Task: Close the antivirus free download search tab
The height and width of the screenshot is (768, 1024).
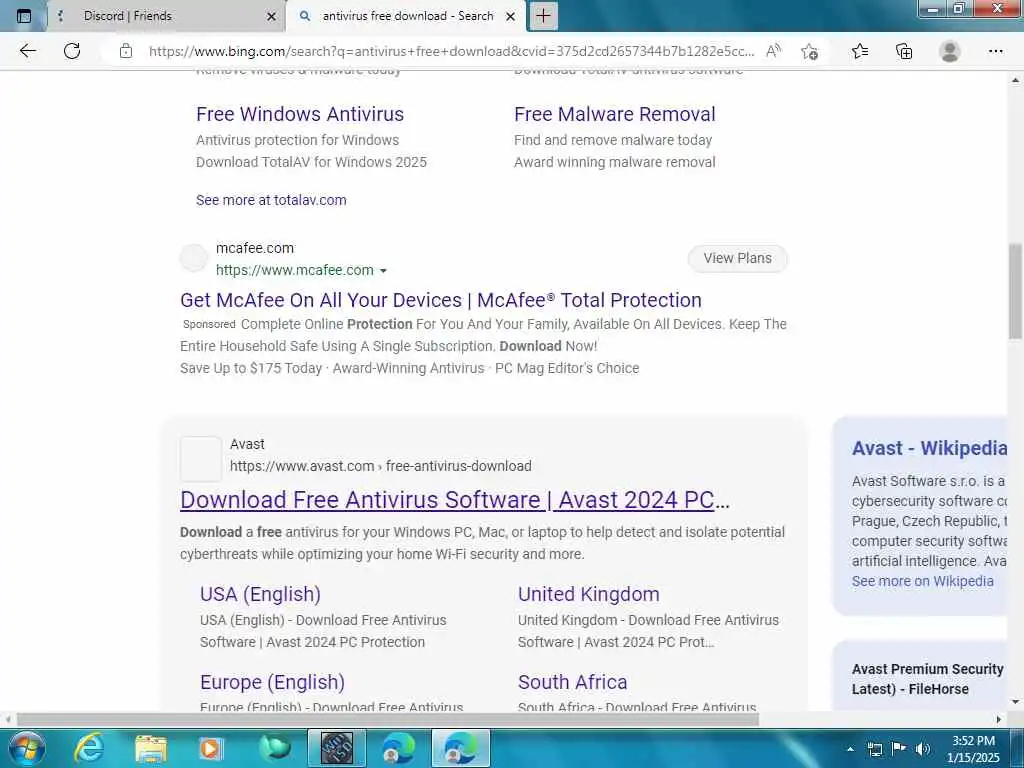Action: (x=511, y=17)
